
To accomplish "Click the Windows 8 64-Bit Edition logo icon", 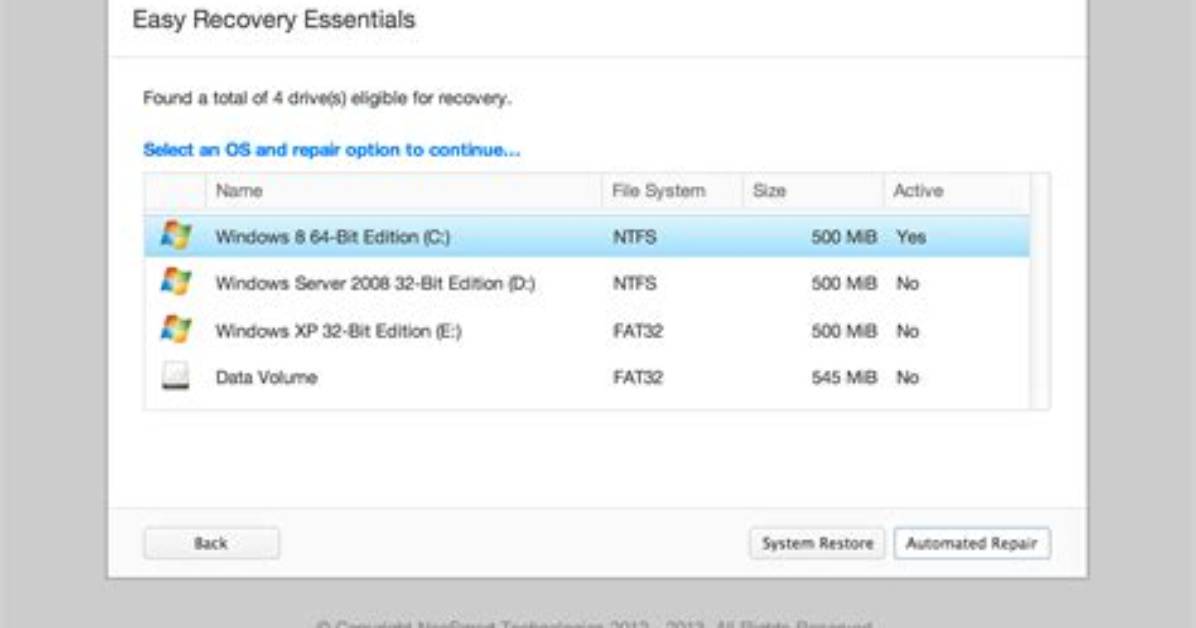I will click(x=175, y=236).
